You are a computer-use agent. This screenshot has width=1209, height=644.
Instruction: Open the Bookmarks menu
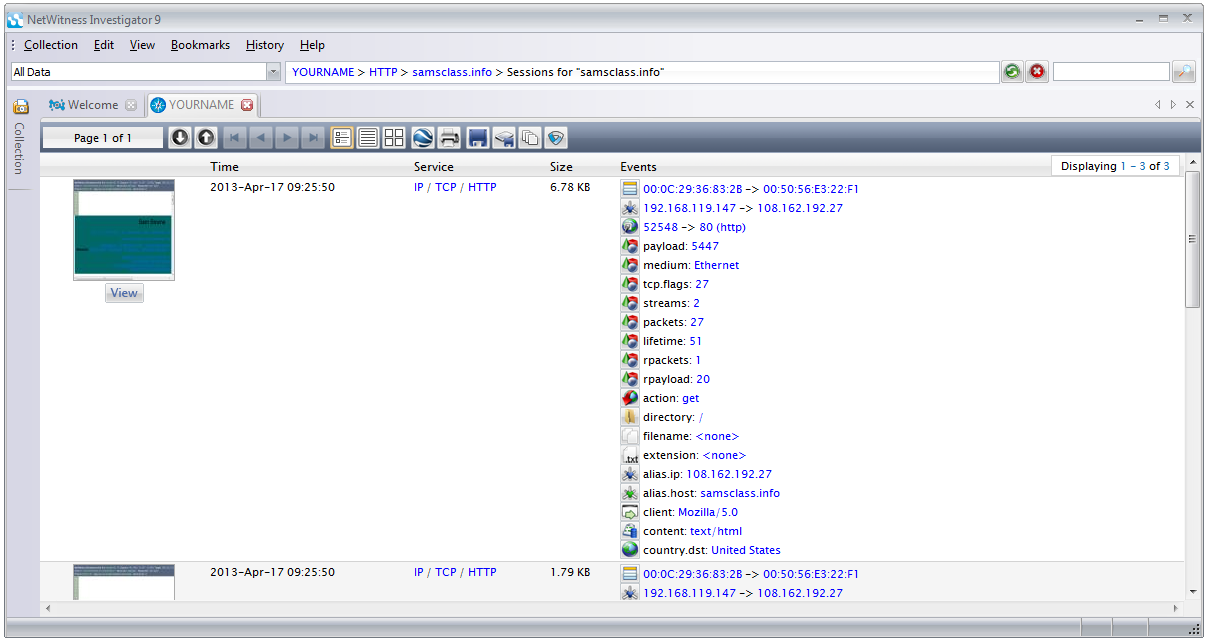200,45
